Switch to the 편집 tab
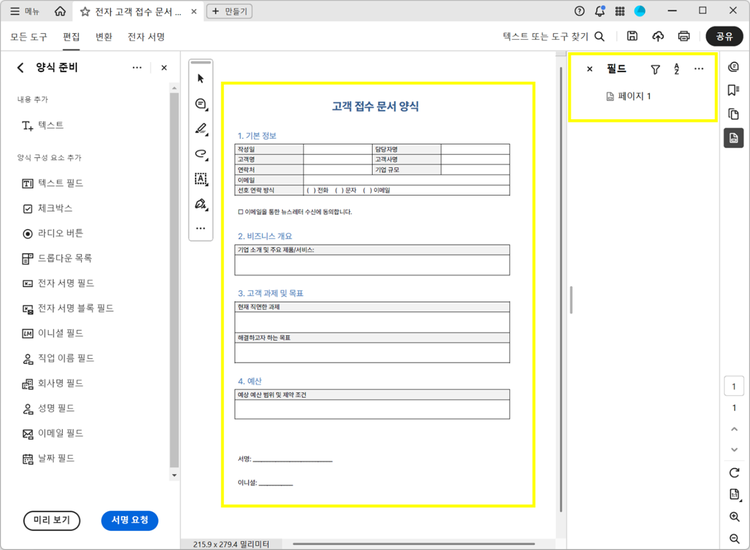Screen dimensions: 750x550 [71, 37]
